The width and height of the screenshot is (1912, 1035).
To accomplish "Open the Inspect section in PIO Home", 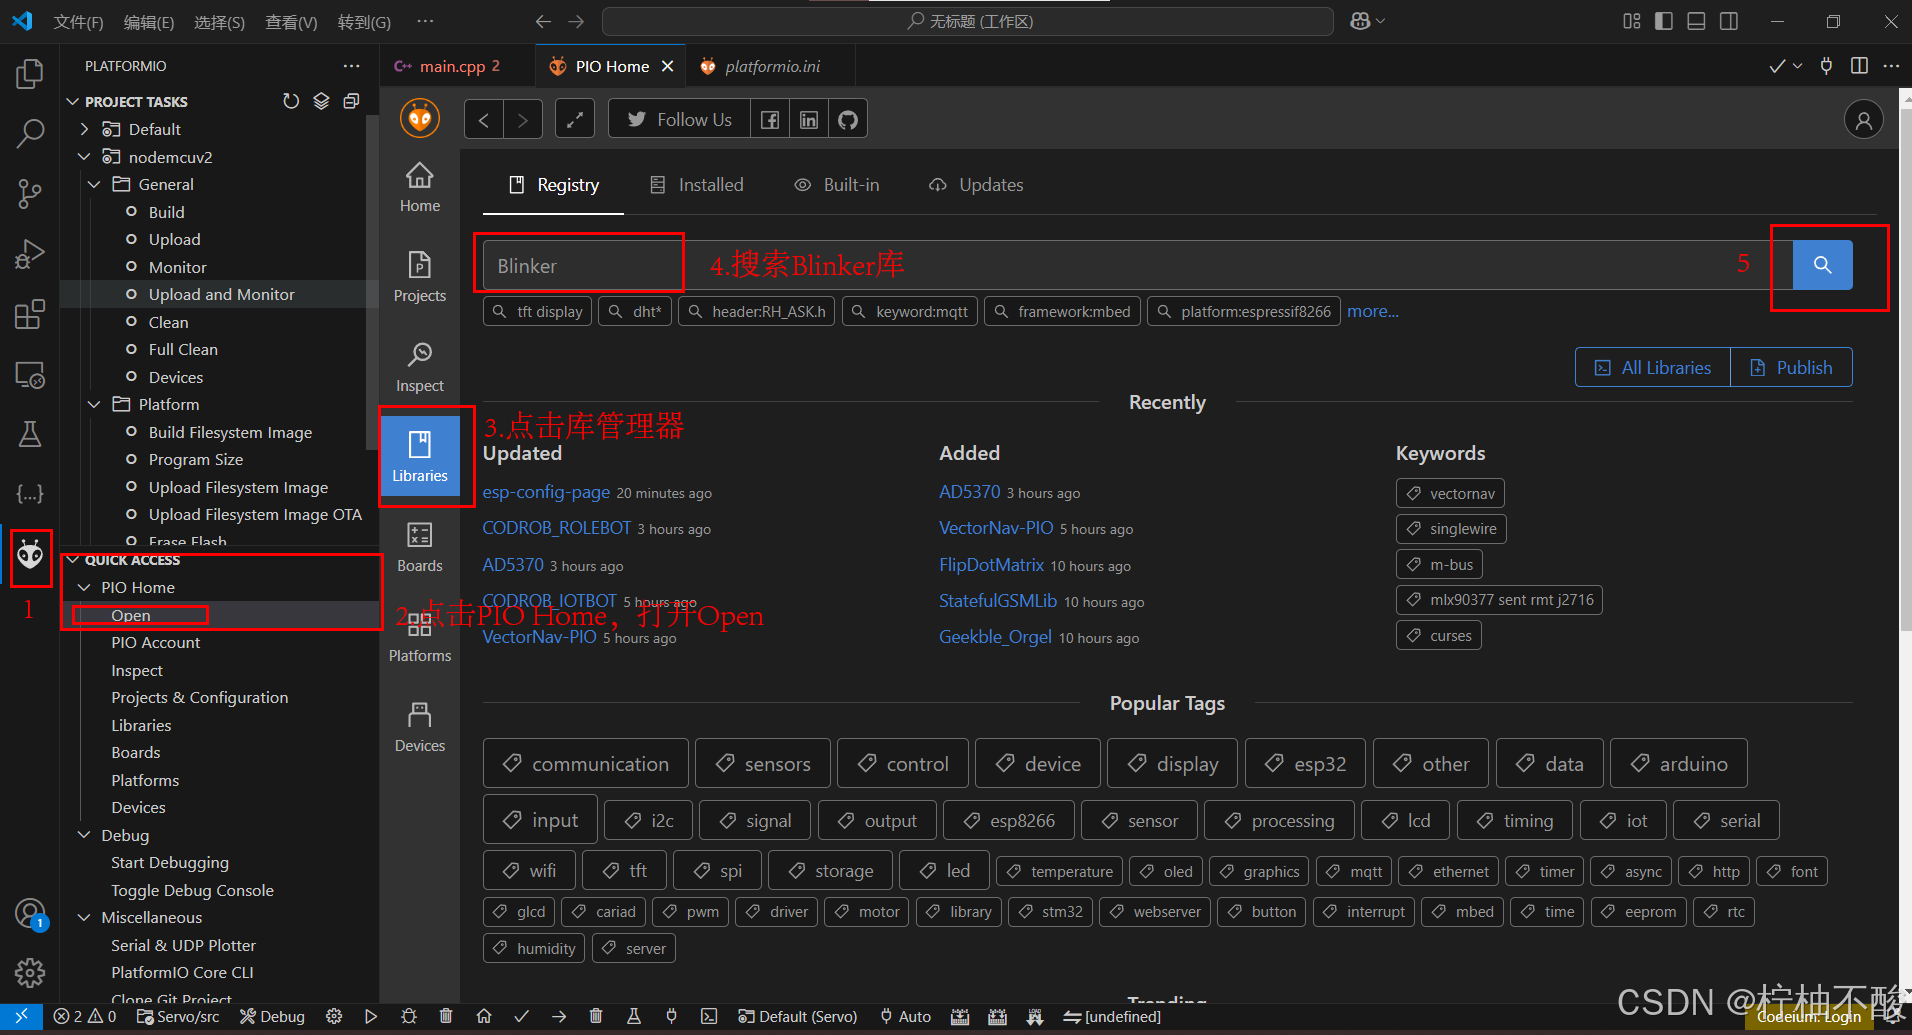I will pos(420,367).
